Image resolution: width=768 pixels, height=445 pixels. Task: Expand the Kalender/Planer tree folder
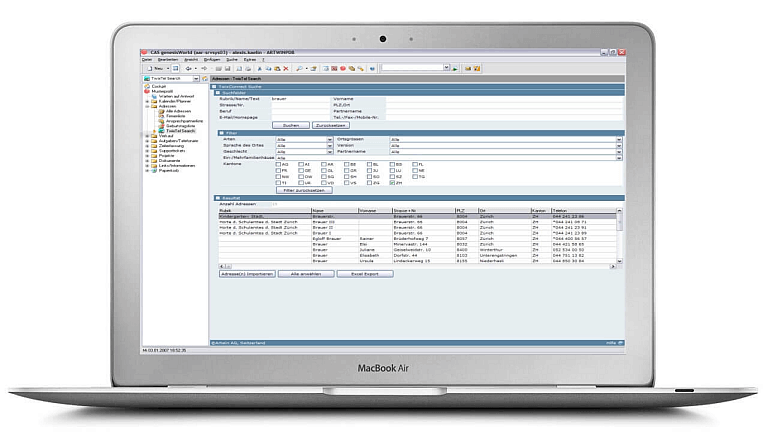(147, 101)
